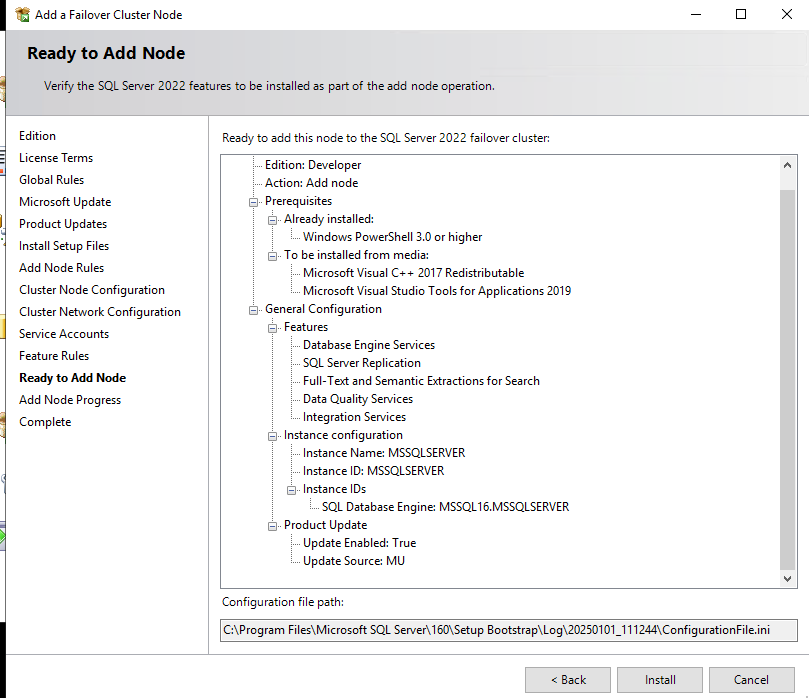809x698 pixels.
Task: Open Install Setup Files step
Action: (64, 246)
